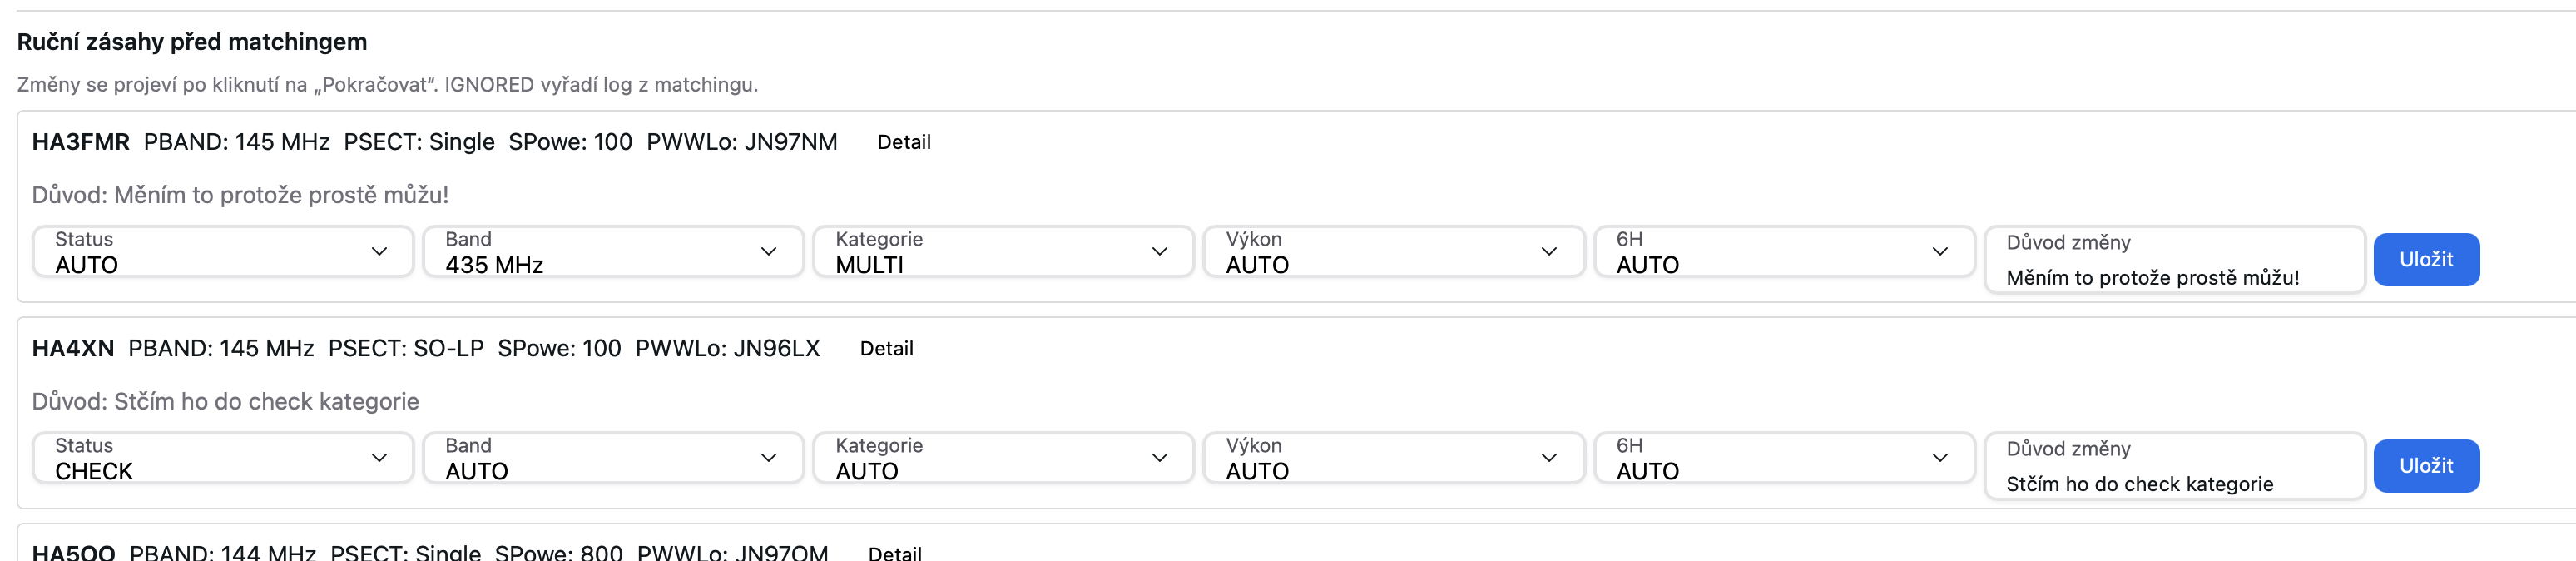Image resolution: width=2576 pixels, height=561 pixels.
Task: Open Band dropdown showing 435 MHz
Action: pyautogui.click(x=612, y=252)
